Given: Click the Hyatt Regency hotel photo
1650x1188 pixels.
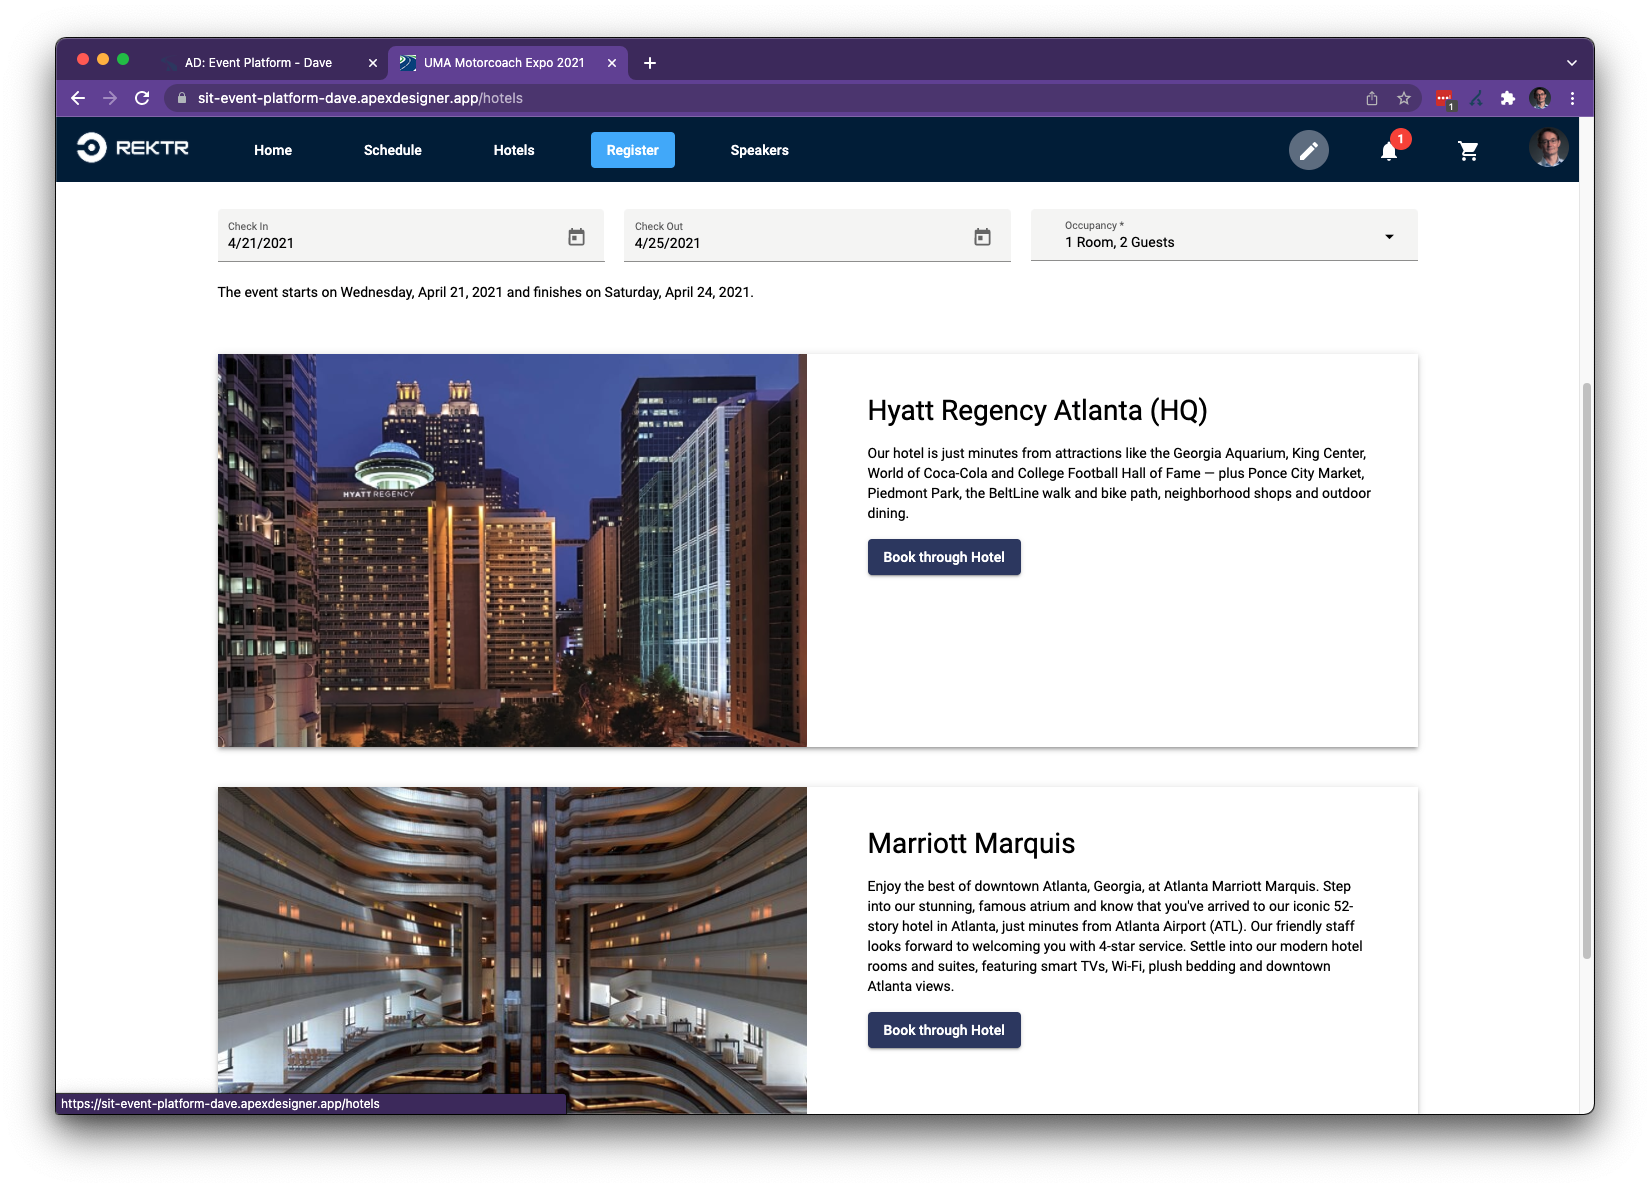Looking at the screenshot, I should [512, 550].
